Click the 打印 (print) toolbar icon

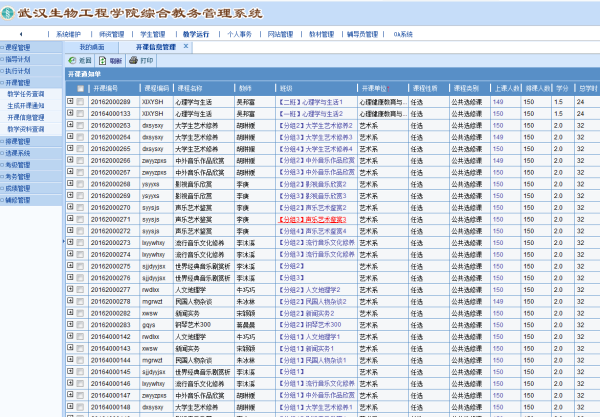[x=142, y=60]
